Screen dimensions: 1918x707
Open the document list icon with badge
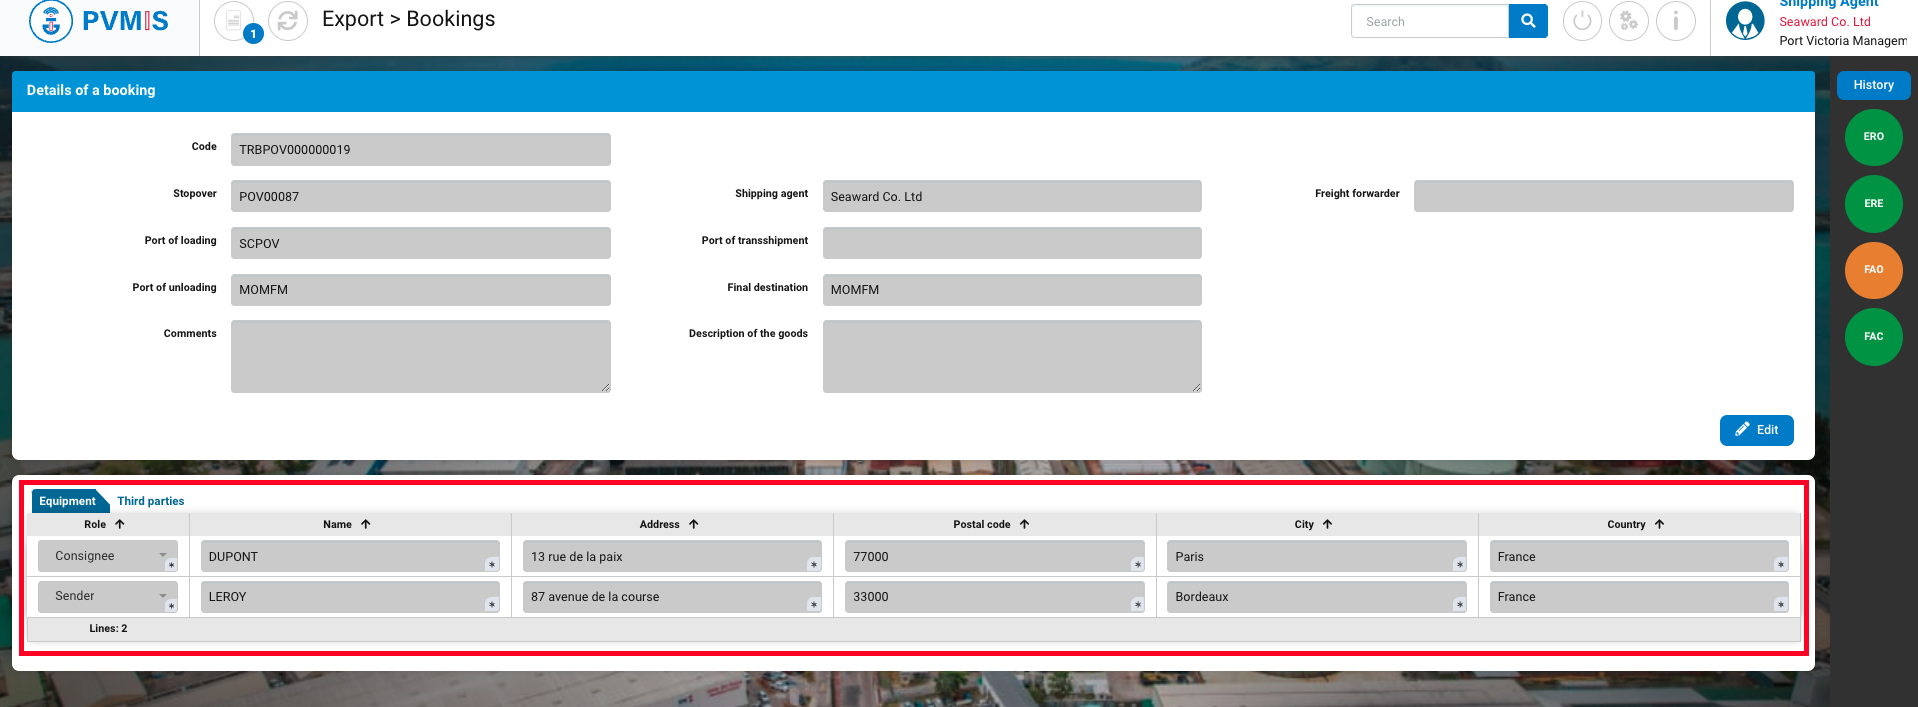point(234,21)
